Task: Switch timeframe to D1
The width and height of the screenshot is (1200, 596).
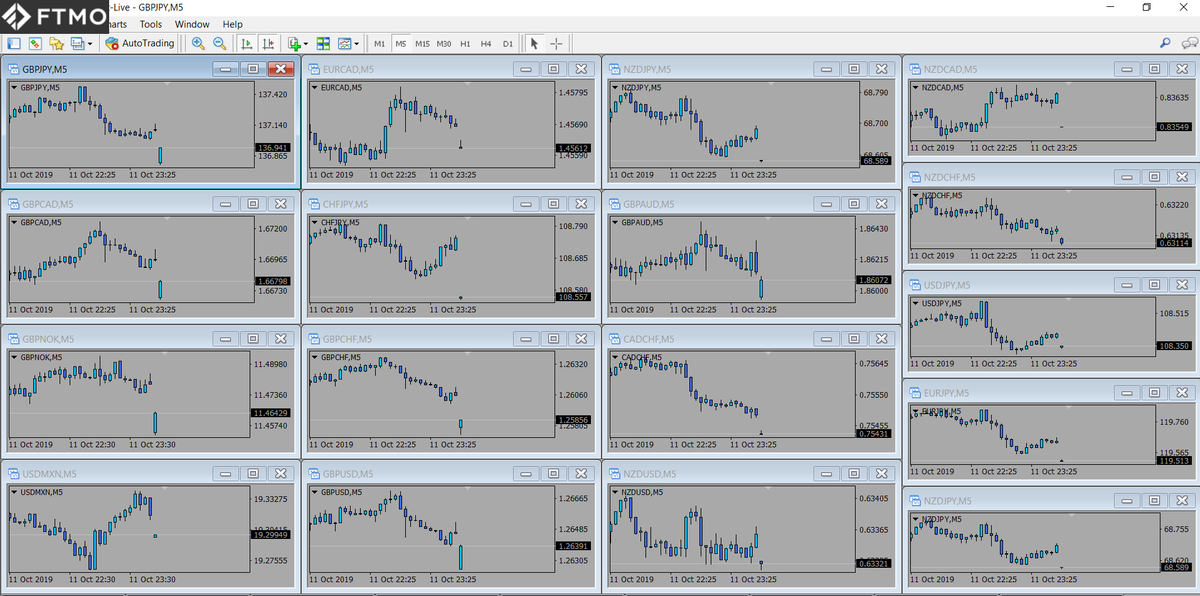Action: click(x=507, y=43)
